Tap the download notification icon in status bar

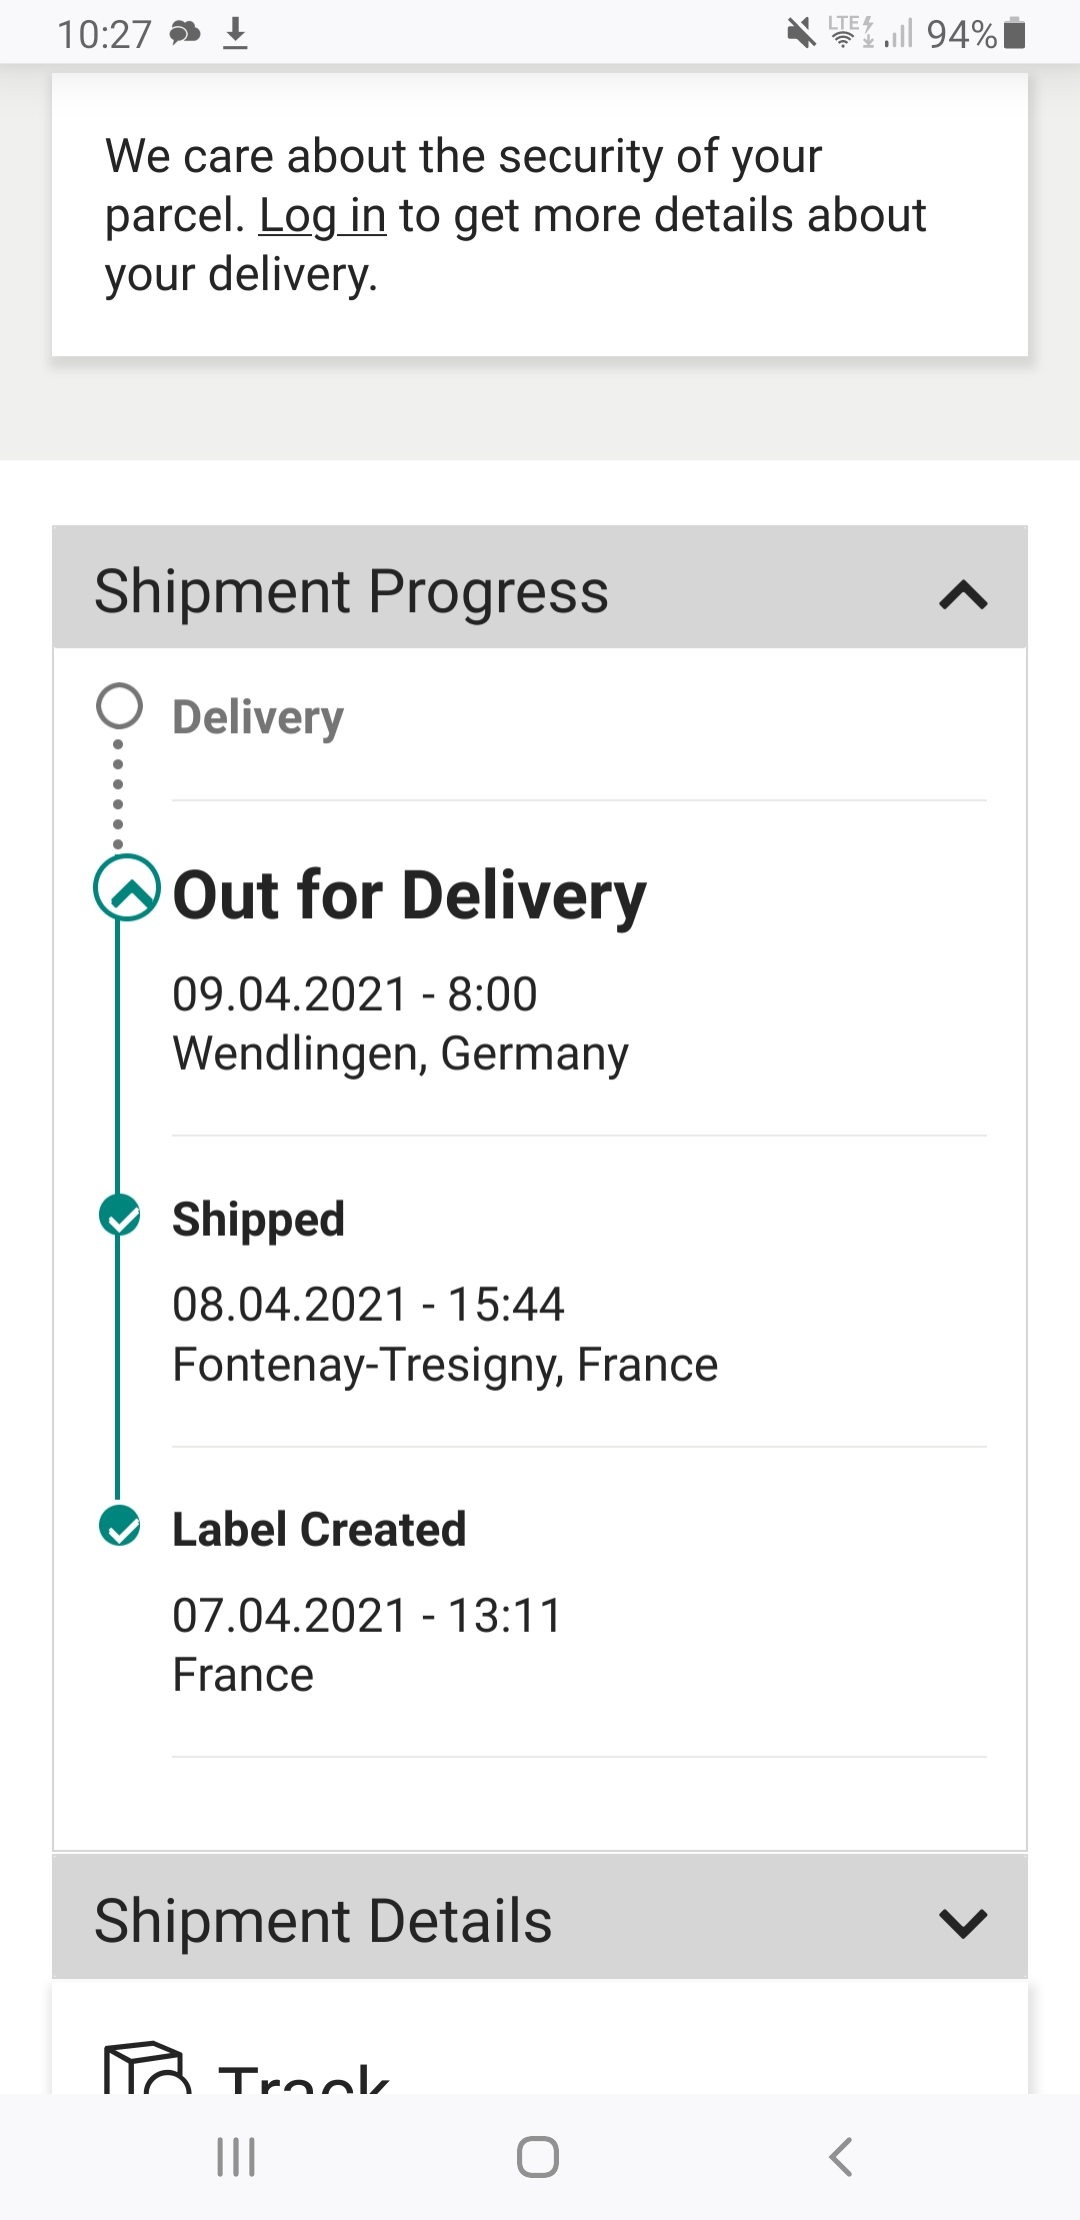point(235,34)
